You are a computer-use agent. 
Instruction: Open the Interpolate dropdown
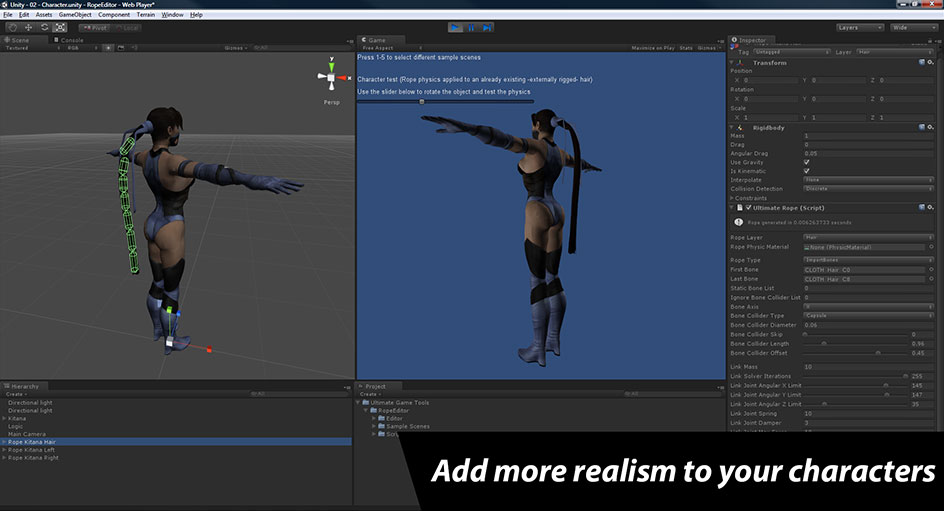coord(868,179)
